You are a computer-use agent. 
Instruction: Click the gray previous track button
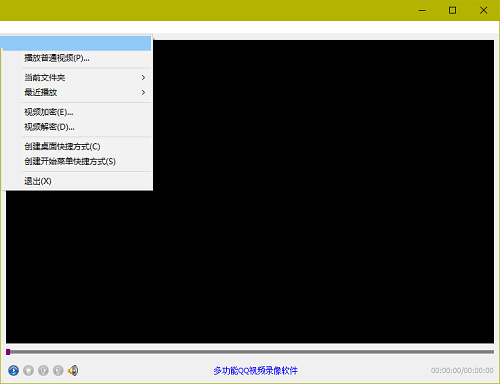click(x=43, y=370)
